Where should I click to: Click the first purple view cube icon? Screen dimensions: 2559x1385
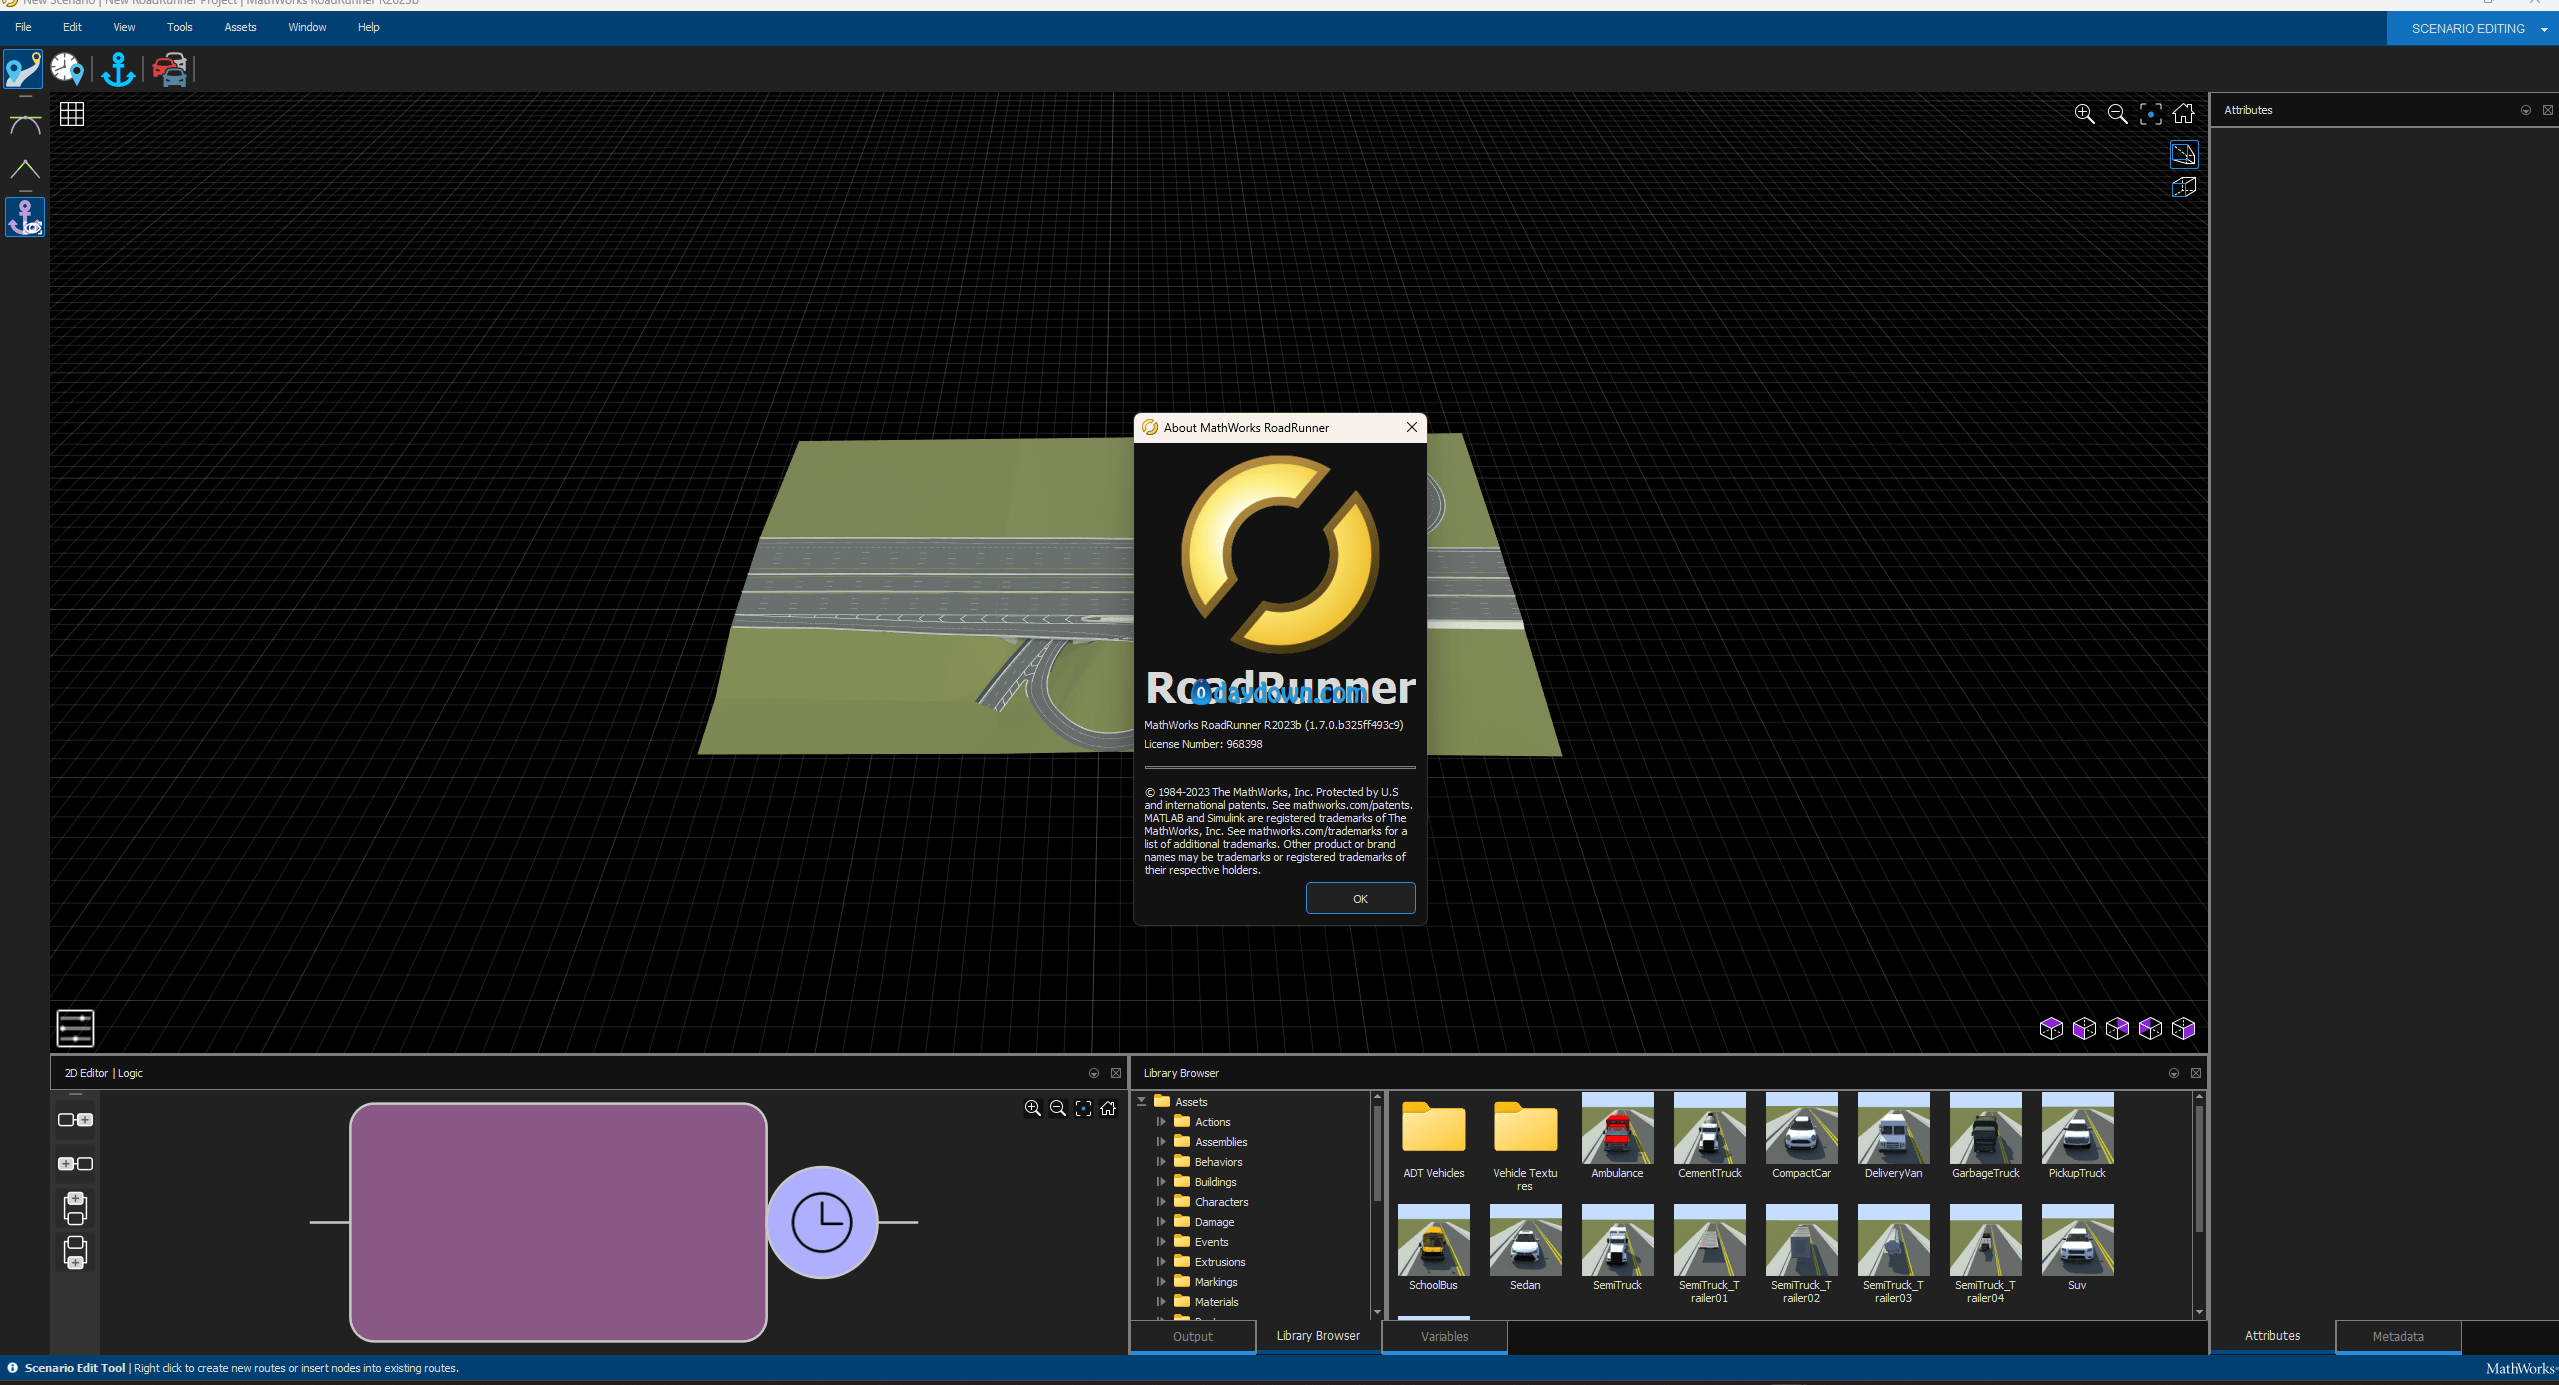coord(2051,1028)
